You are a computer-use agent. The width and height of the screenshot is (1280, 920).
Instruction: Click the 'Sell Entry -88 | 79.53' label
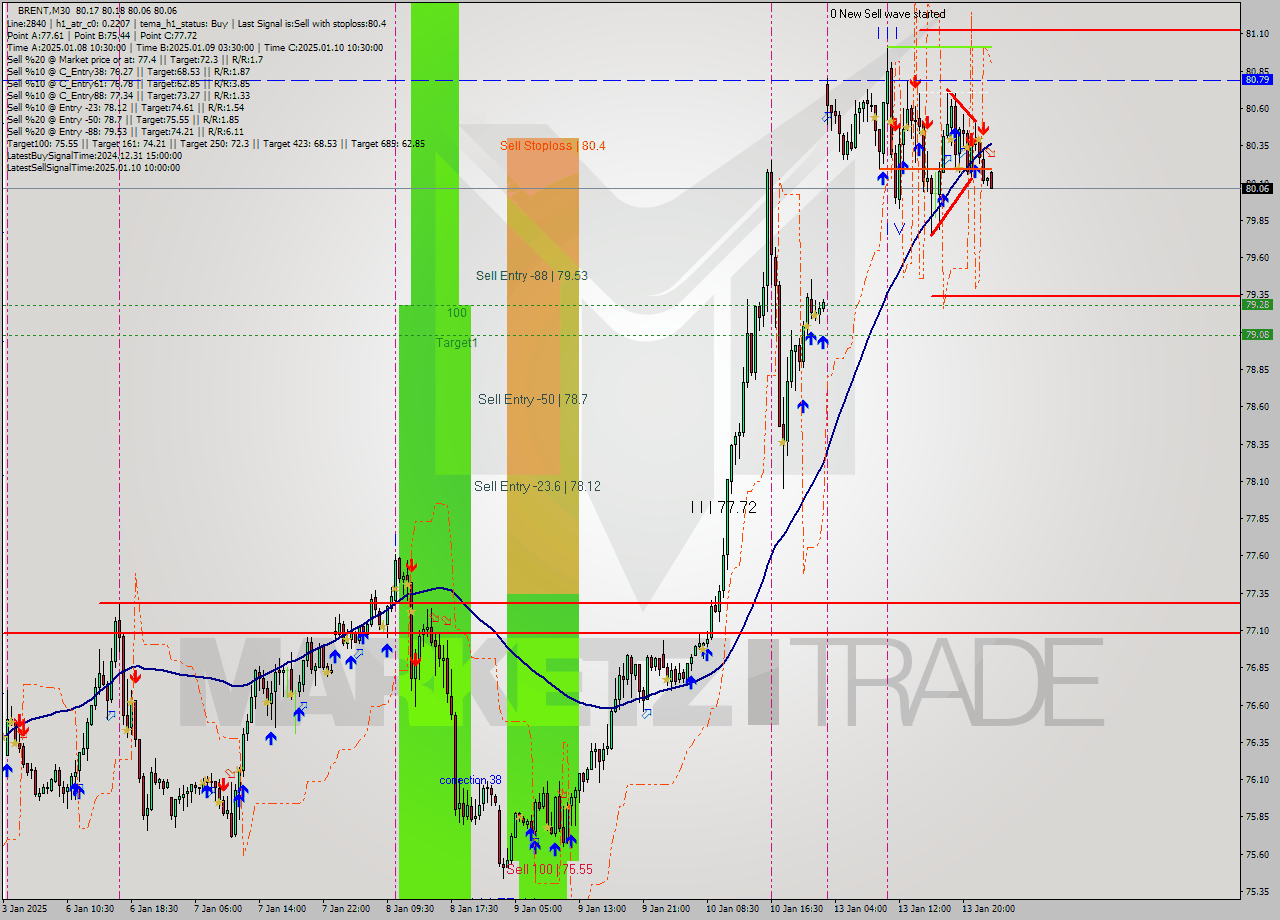(531, 276)
